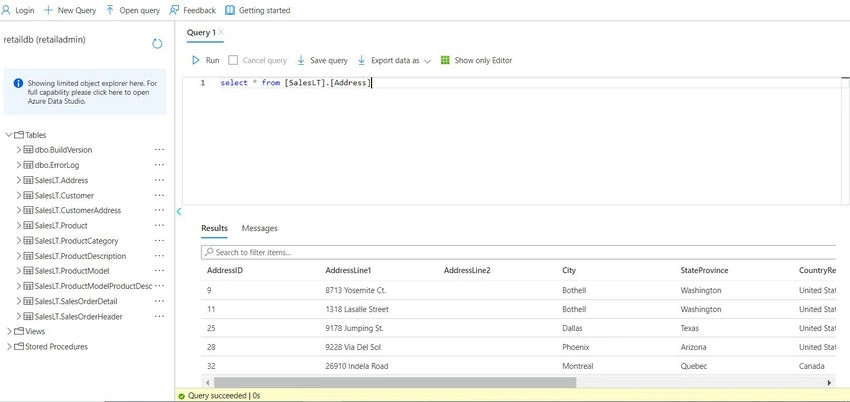Click the scrollbar right arrow in results
Image resolution: width=850 pixels, height=402 pixels.
(x=829, y=382)
